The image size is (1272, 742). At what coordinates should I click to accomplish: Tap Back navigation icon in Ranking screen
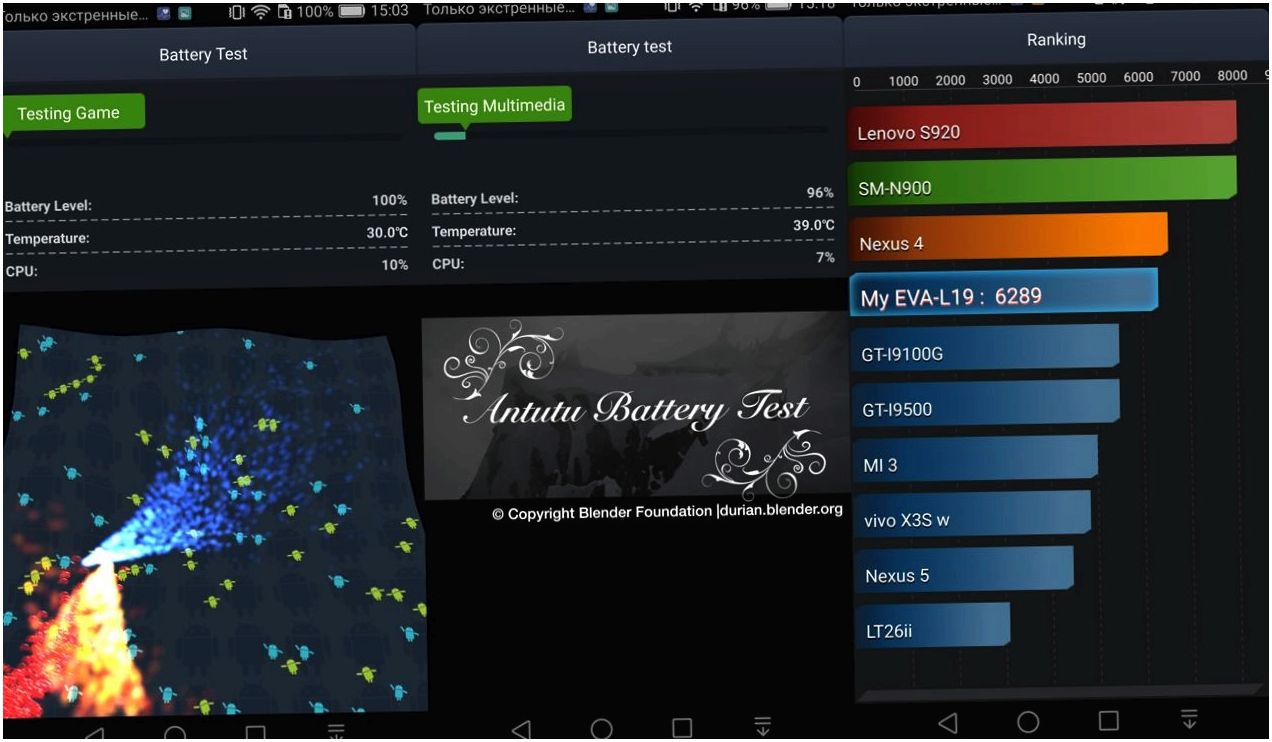pos(948,722)
